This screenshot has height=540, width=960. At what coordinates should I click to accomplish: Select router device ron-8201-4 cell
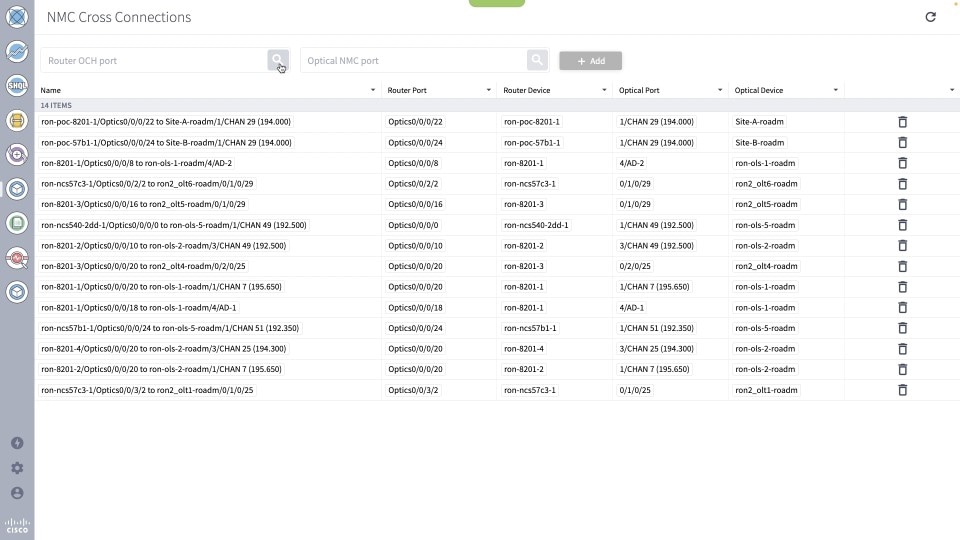coord(523,349)
